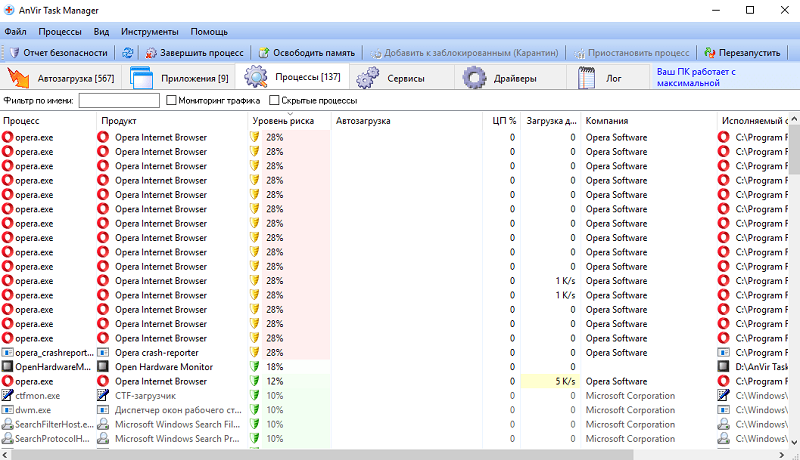800x460 pixels.
Task: Click the Лог tab notepad icon
Action: pyautogui.click(x=586, y=78)
